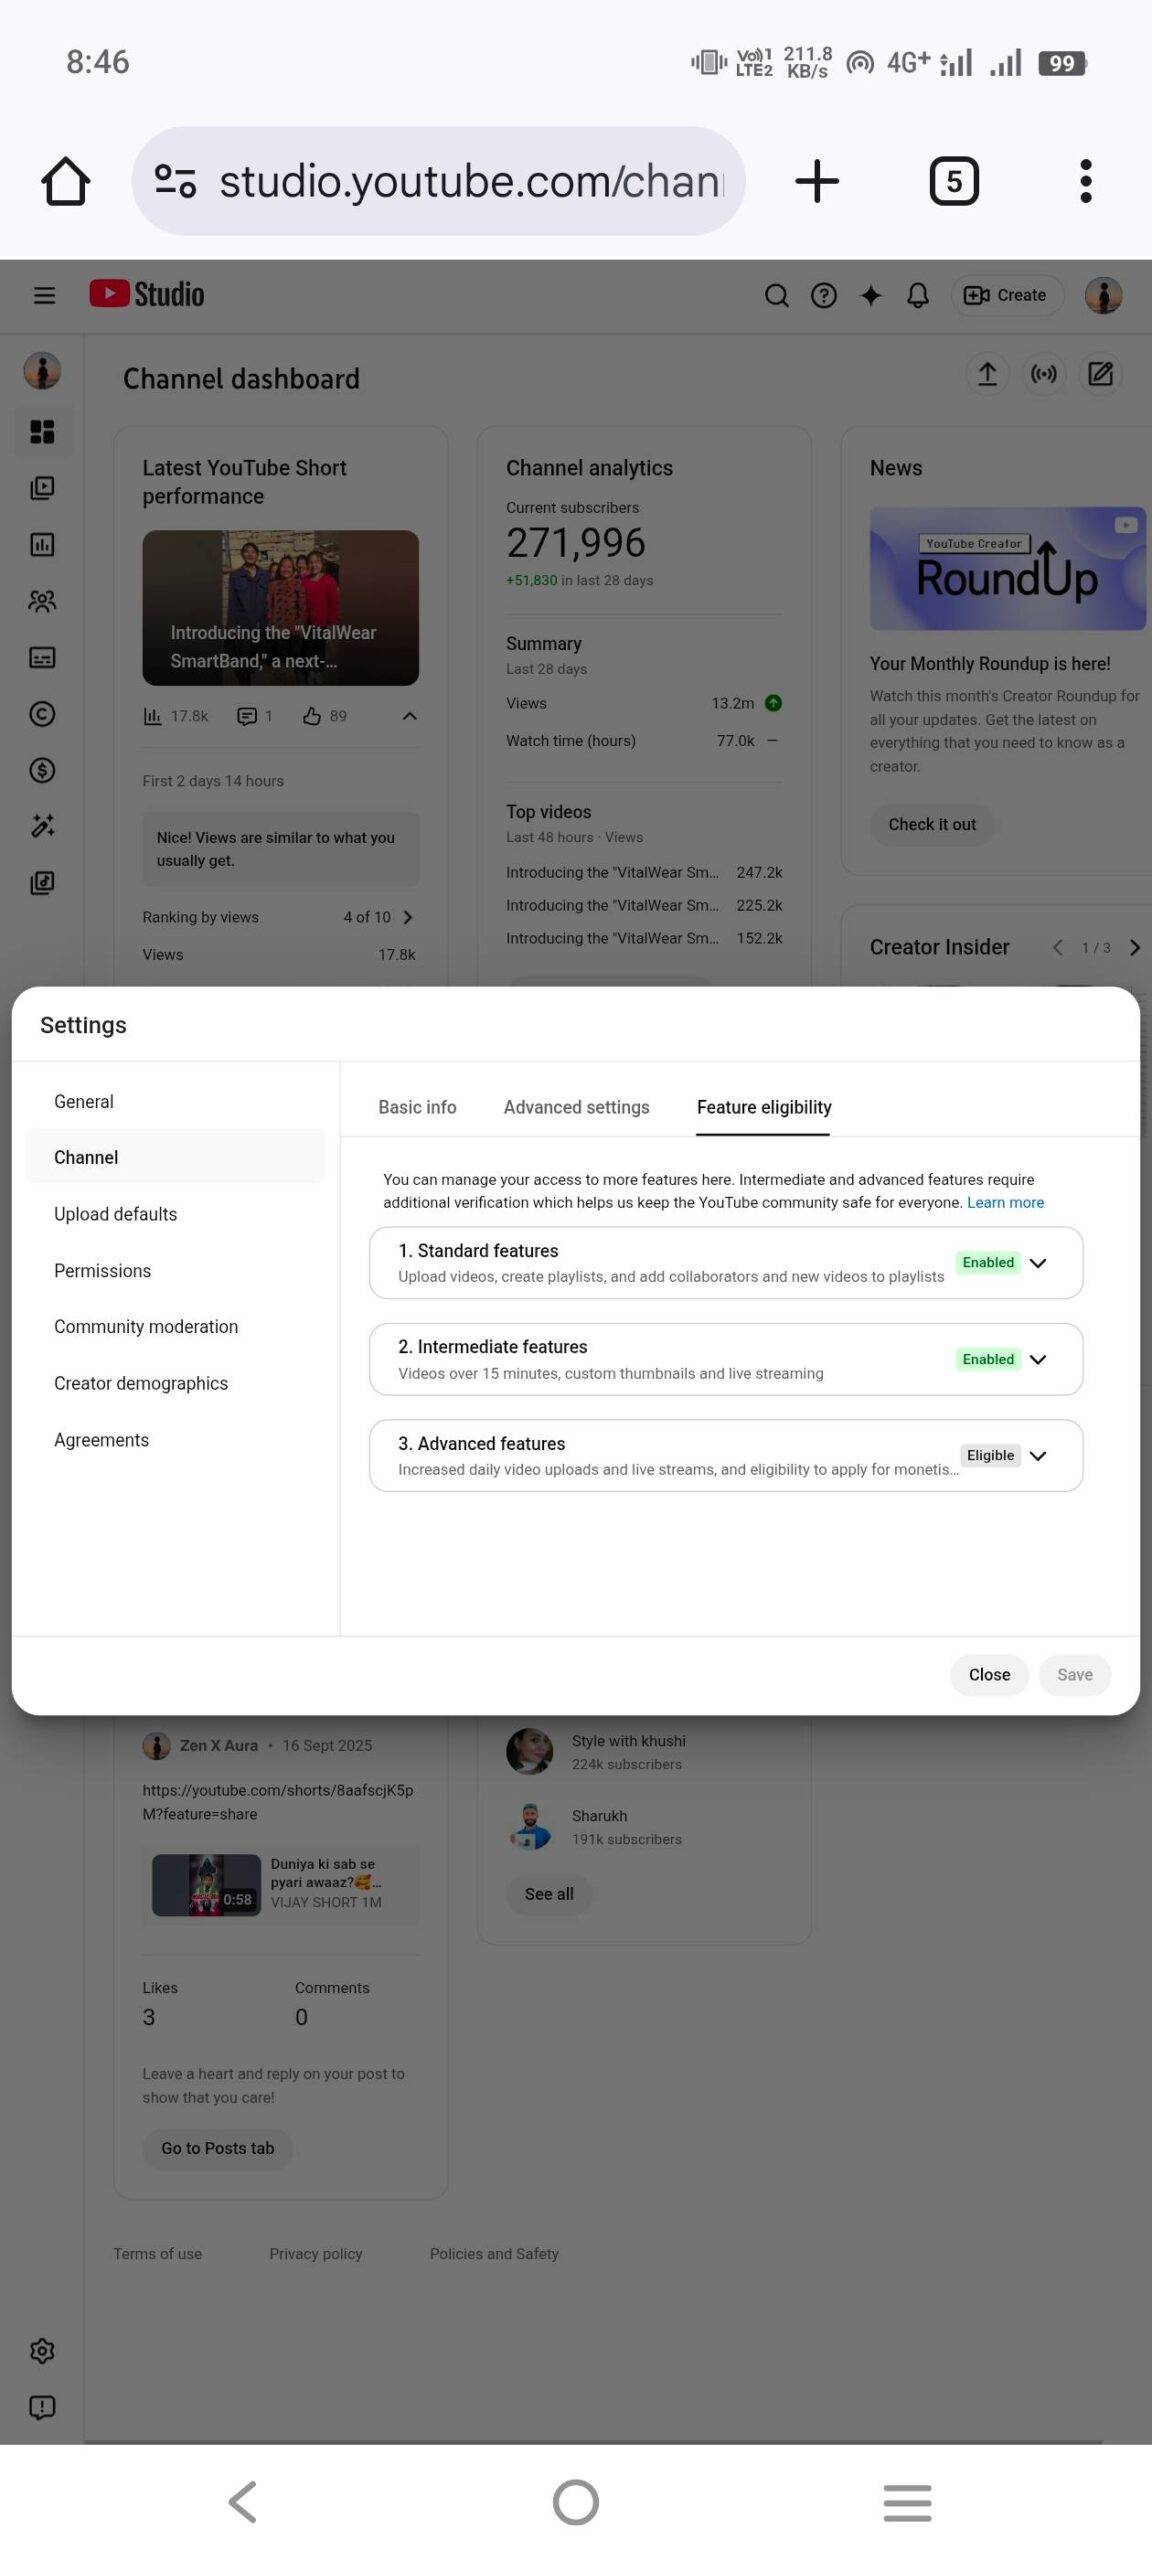Click the Learn more link
The height and width of the screenshot is (2560, 1152).
click(1005, 1203)
